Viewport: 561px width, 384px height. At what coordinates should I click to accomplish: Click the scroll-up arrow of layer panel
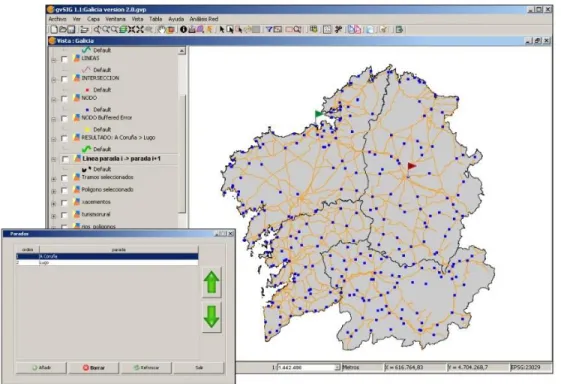(182, 51)
